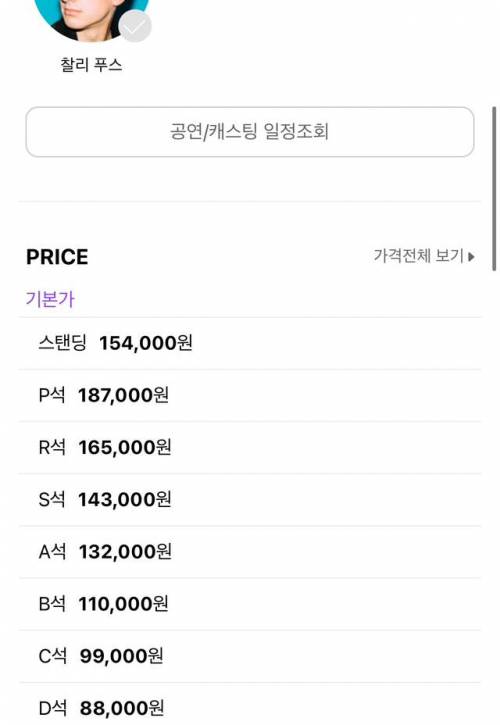Select the D석 88,000원 price row
This screenshot has height=725, width=500.
(250, 704)
